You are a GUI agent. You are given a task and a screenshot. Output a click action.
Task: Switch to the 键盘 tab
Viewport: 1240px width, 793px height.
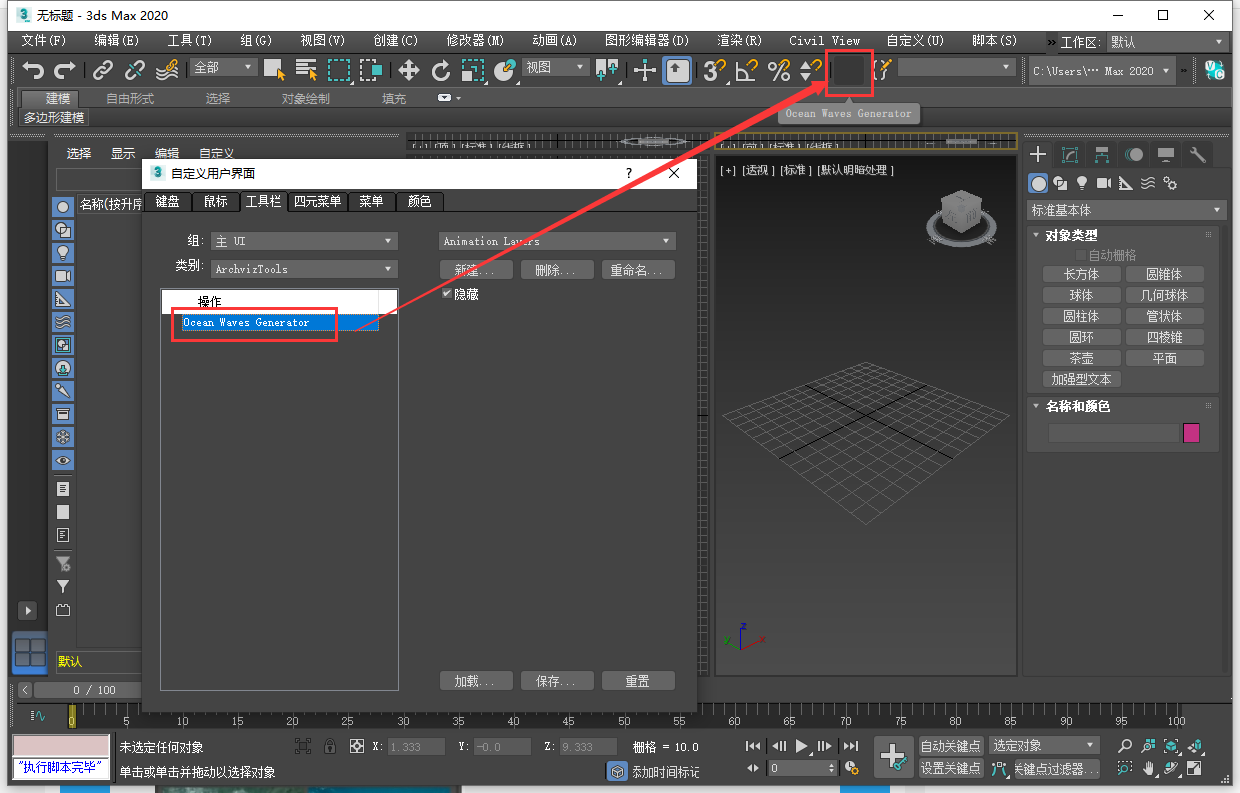click(168, 201)
